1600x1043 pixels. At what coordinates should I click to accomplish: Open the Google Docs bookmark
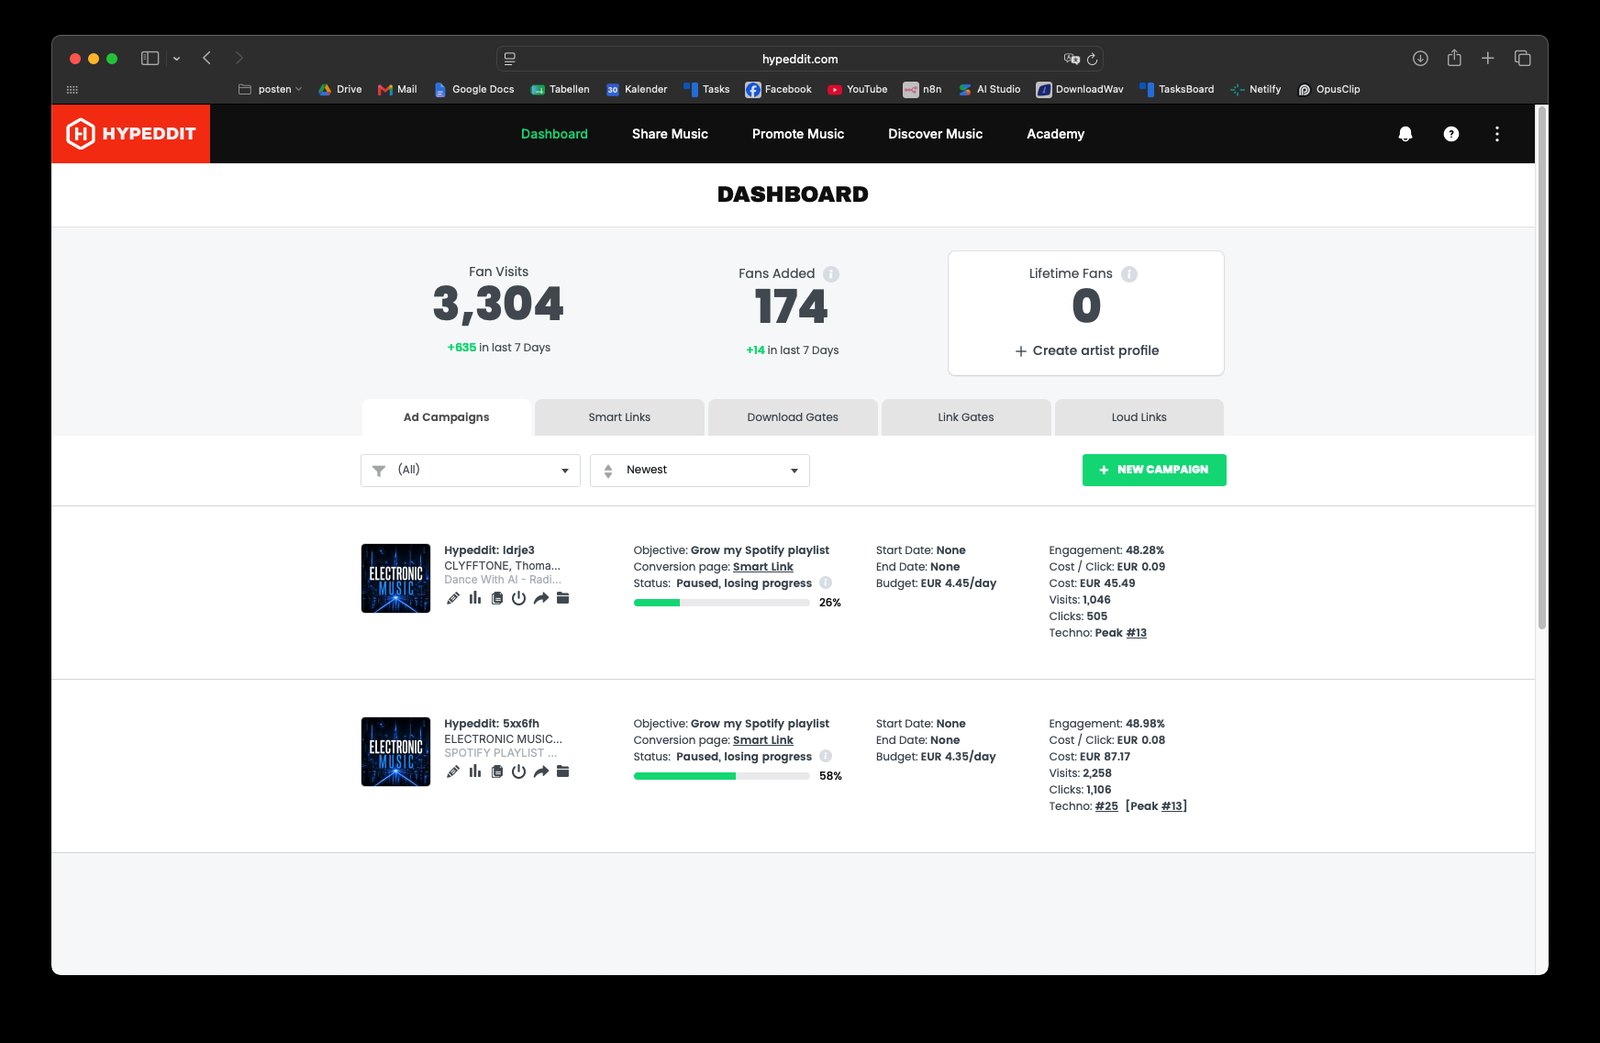[474, 89]
